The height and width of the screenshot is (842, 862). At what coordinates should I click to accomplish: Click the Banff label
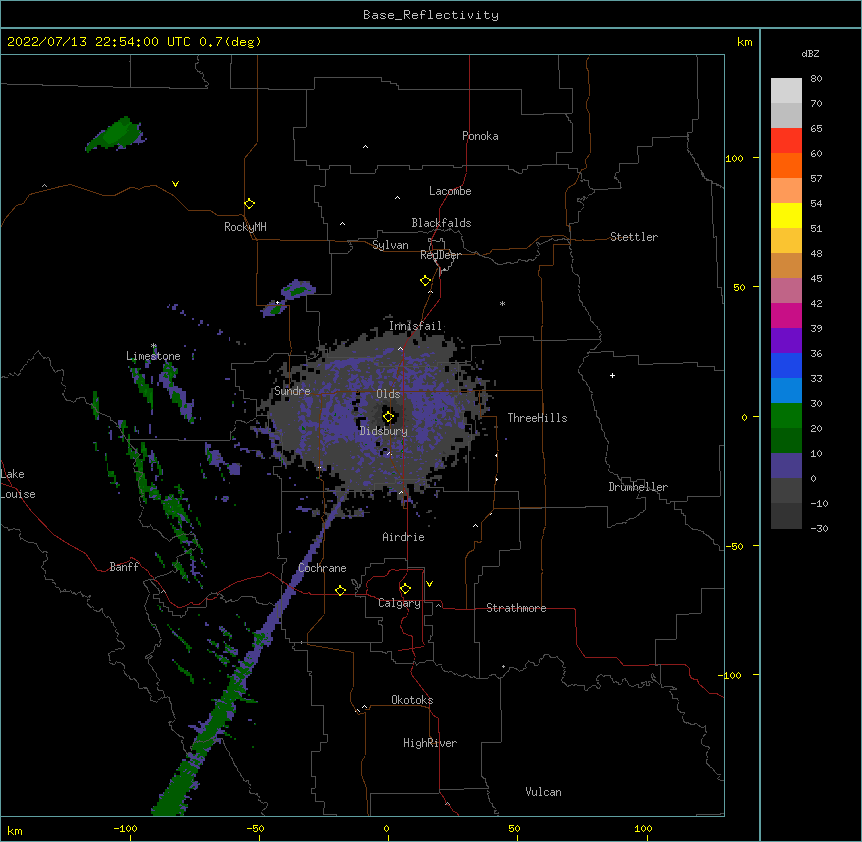(124, 567)
